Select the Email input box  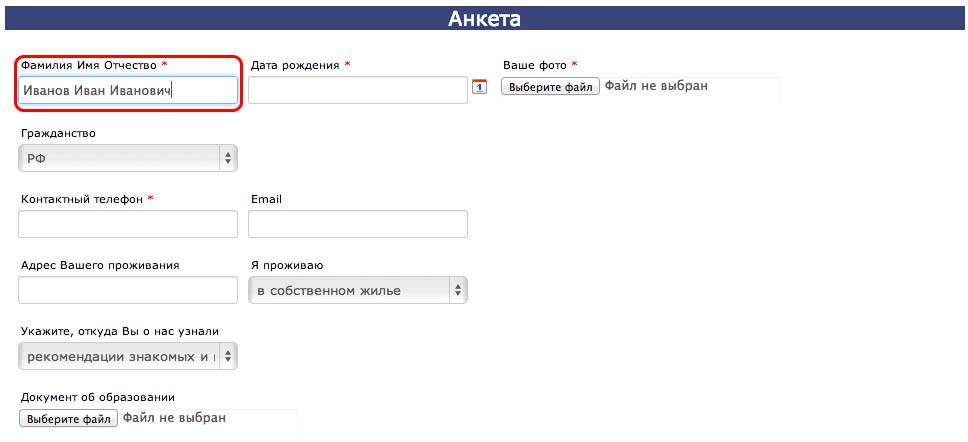point(358,224)
